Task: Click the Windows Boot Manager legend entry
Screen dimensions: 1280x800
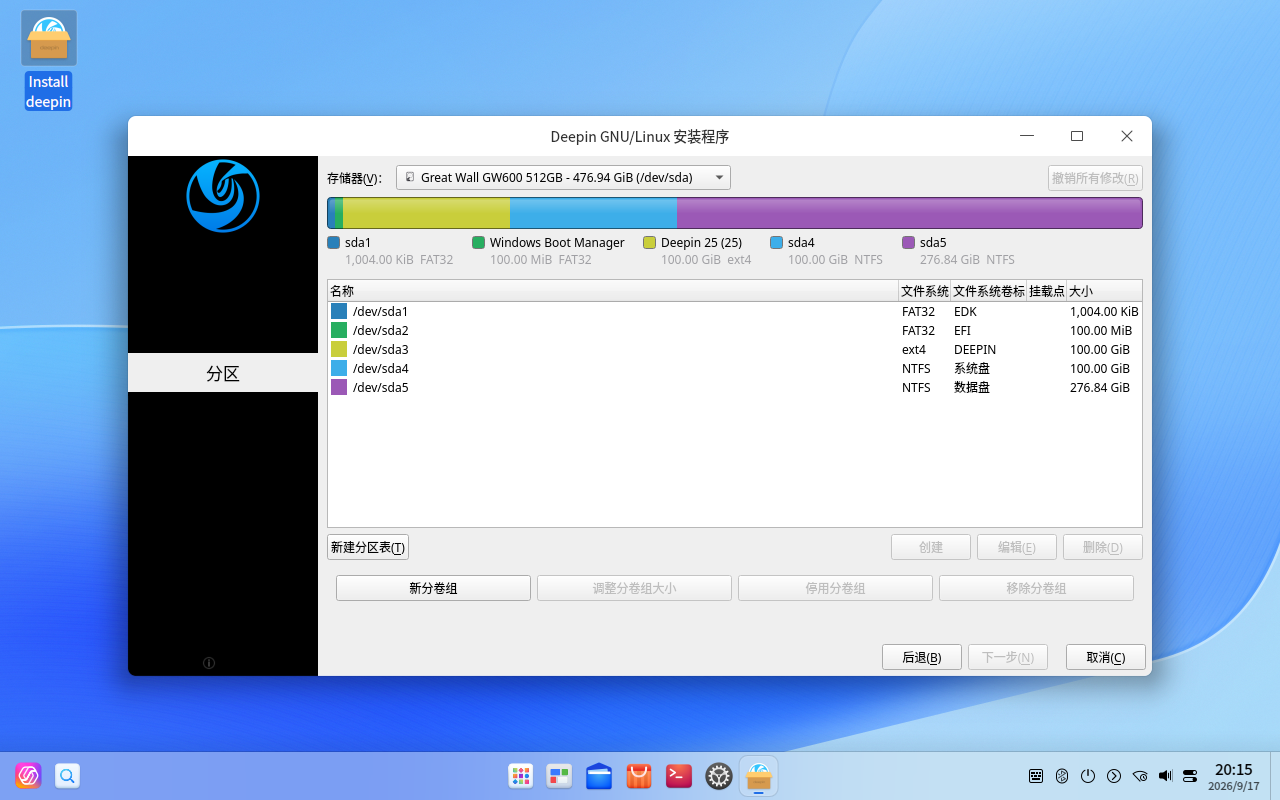Action: tap(548, 250)
